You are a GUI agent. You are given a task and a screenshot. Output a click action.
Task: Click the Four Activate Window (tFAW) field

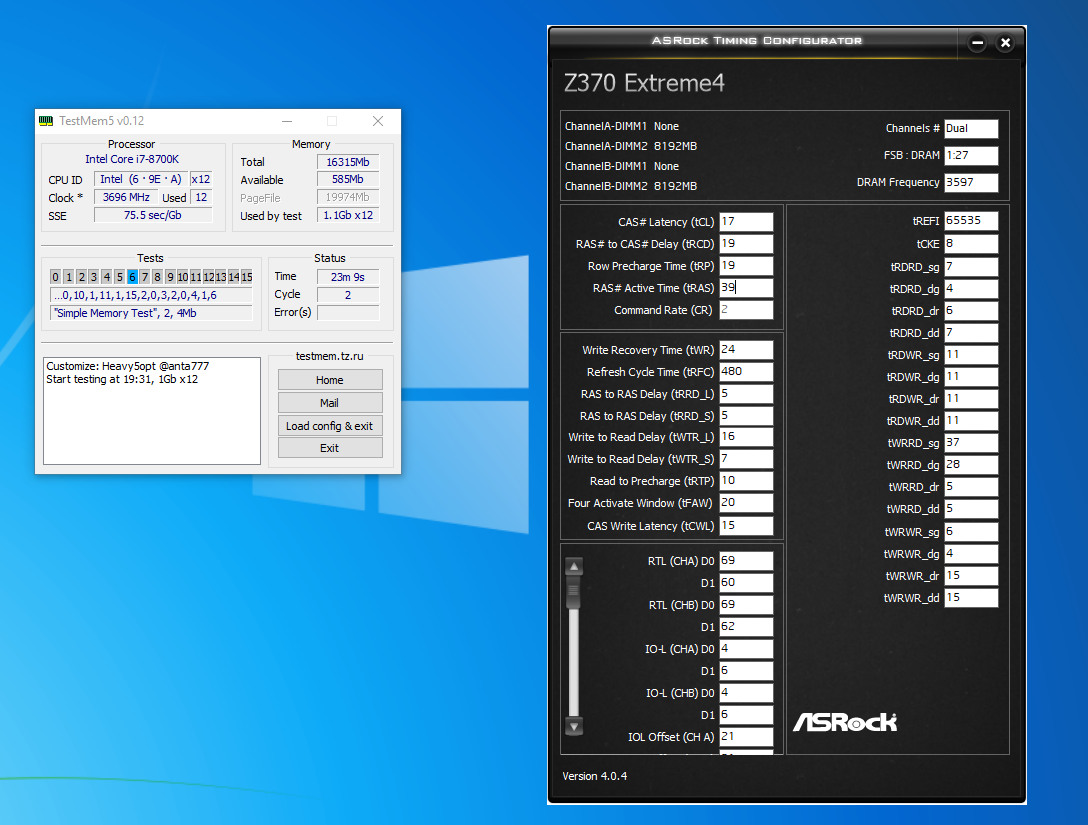point(746,503)
